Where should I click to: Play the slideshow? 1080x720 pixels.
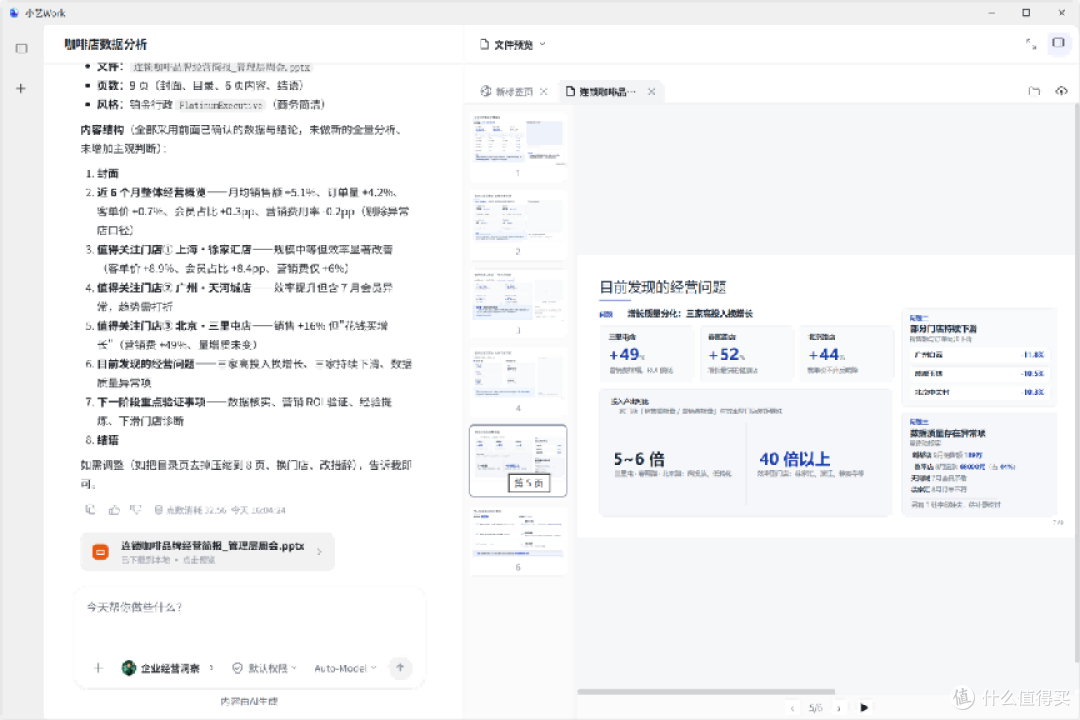click(x=864, y=707)
